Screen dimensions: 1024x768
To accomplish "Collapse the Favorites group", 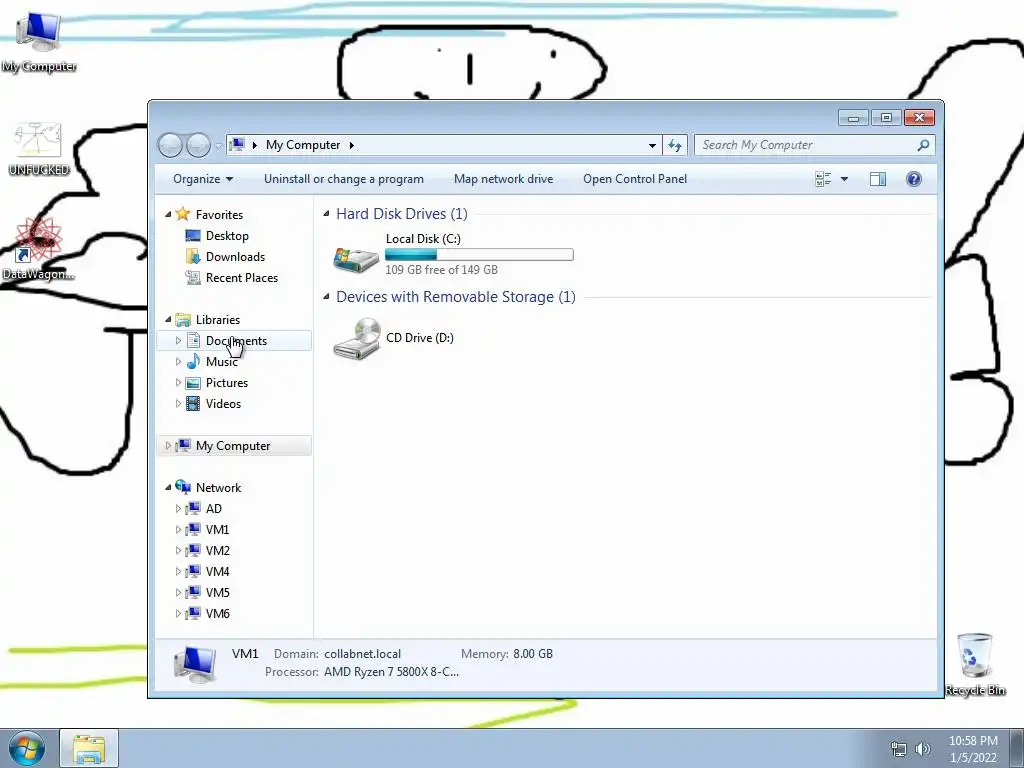I will pyautogui.click(x=168, y=214).
